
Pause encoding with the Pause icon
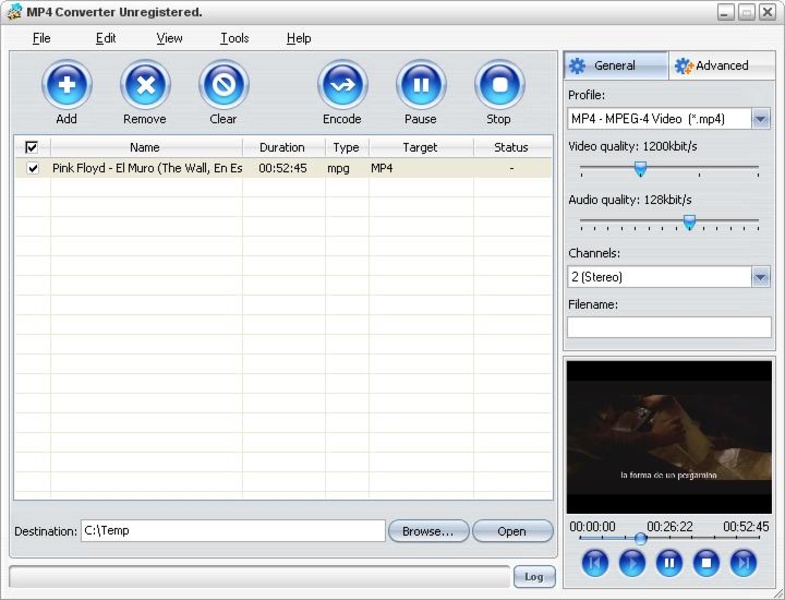[420, 86]
